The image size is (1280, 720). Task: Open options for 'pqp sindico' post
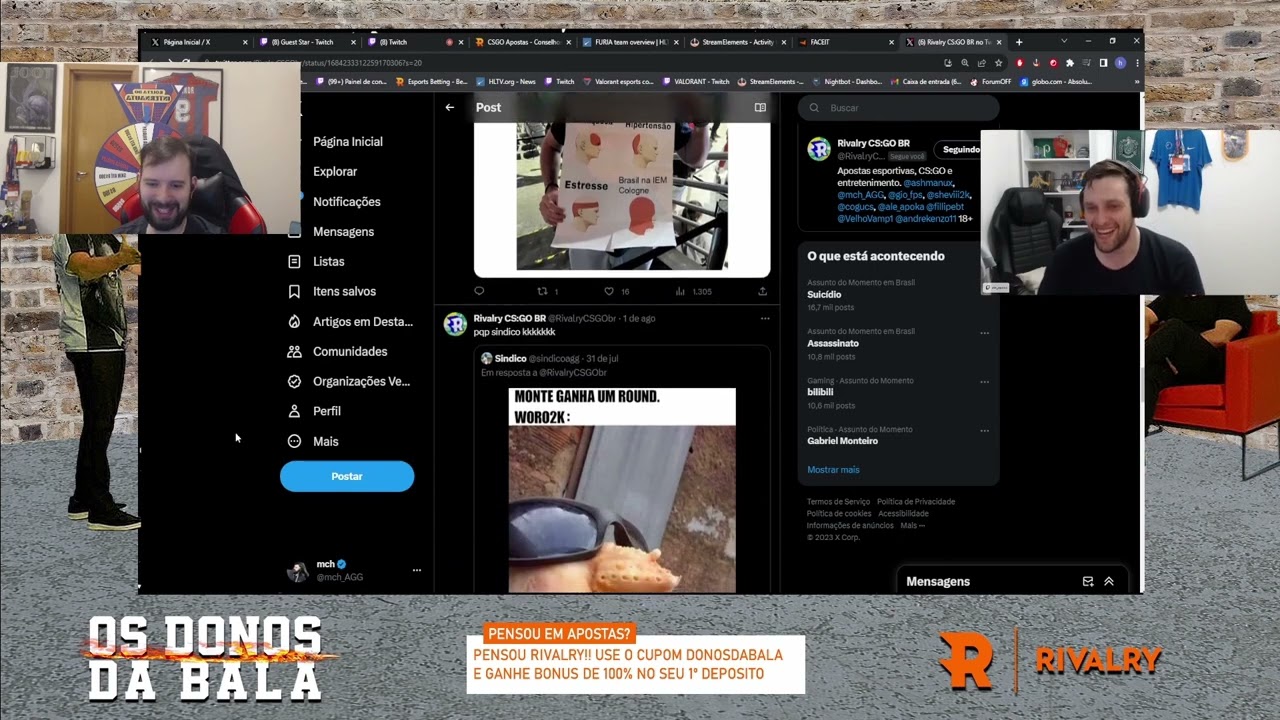tap(765, 318)
